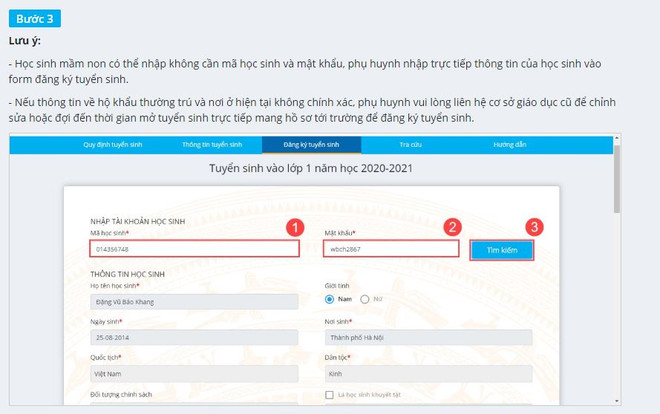Open the Quy định tuyển sinh tab

click(111, 145)
